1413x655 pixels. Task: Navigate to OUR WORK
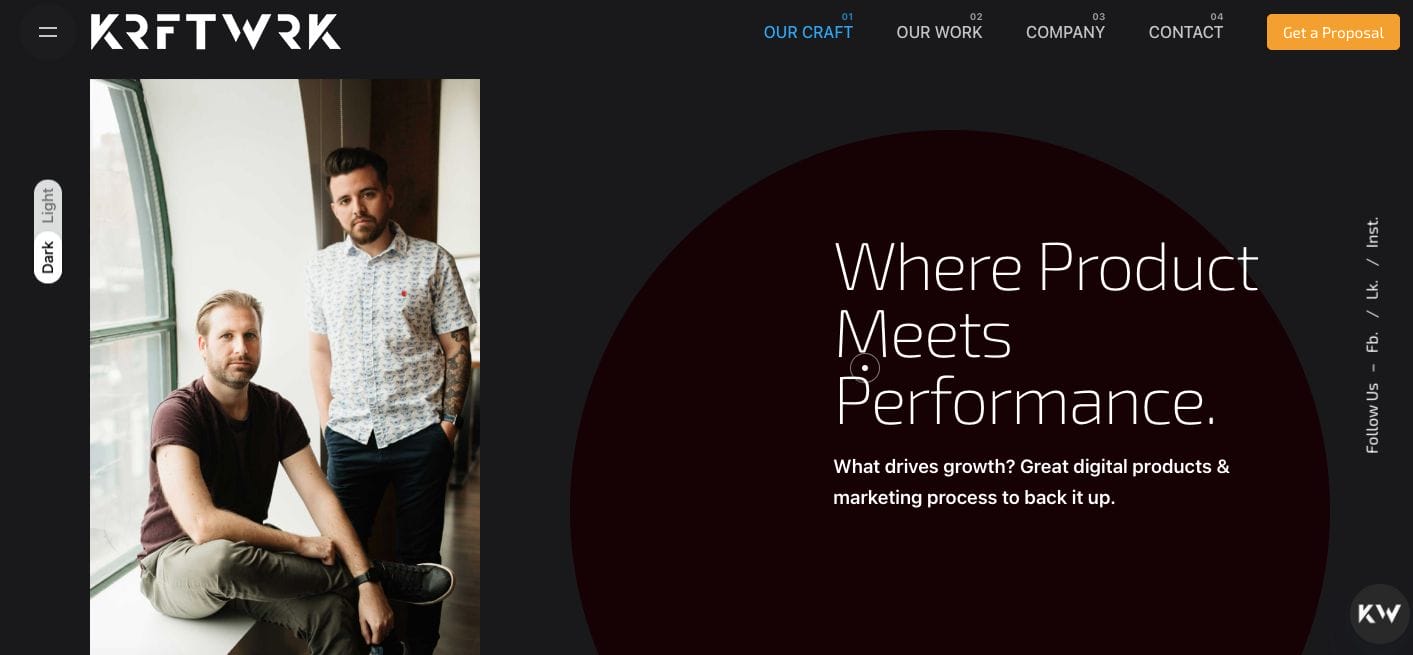[939, 32]
